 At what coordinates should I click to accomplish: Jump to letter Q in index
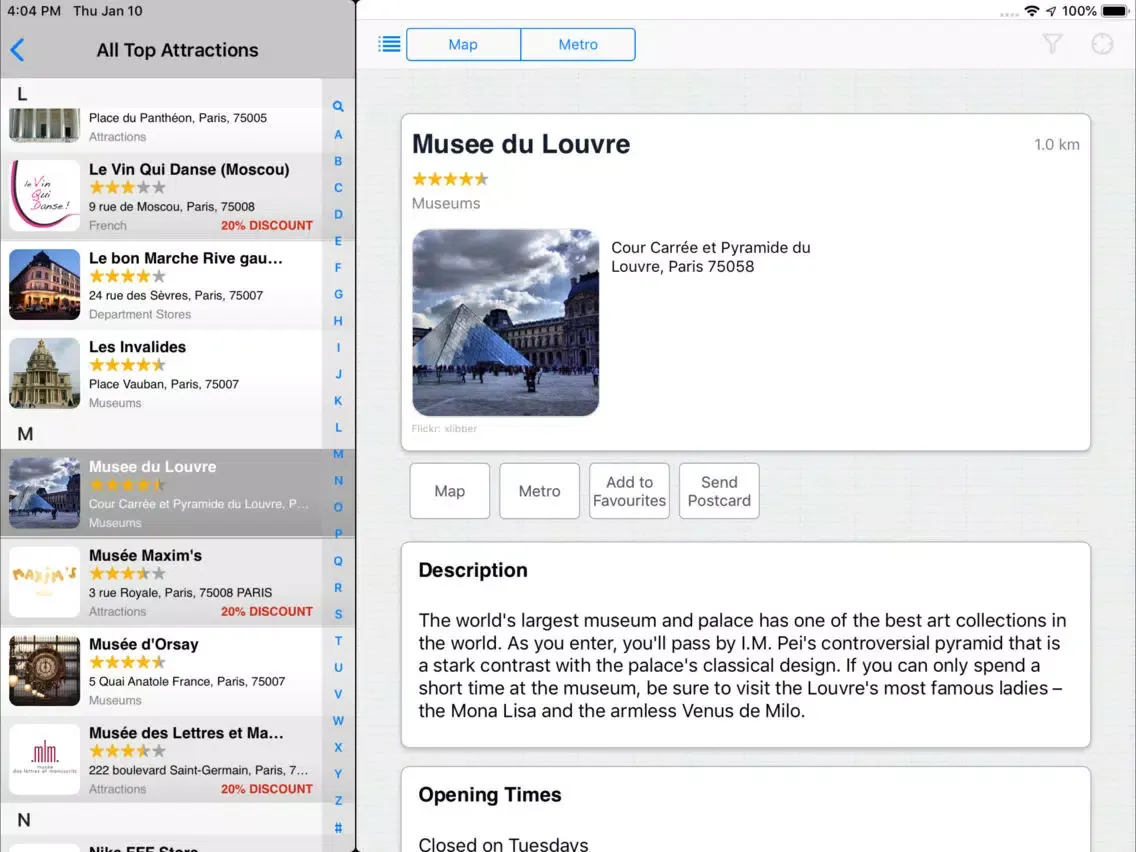338,561
